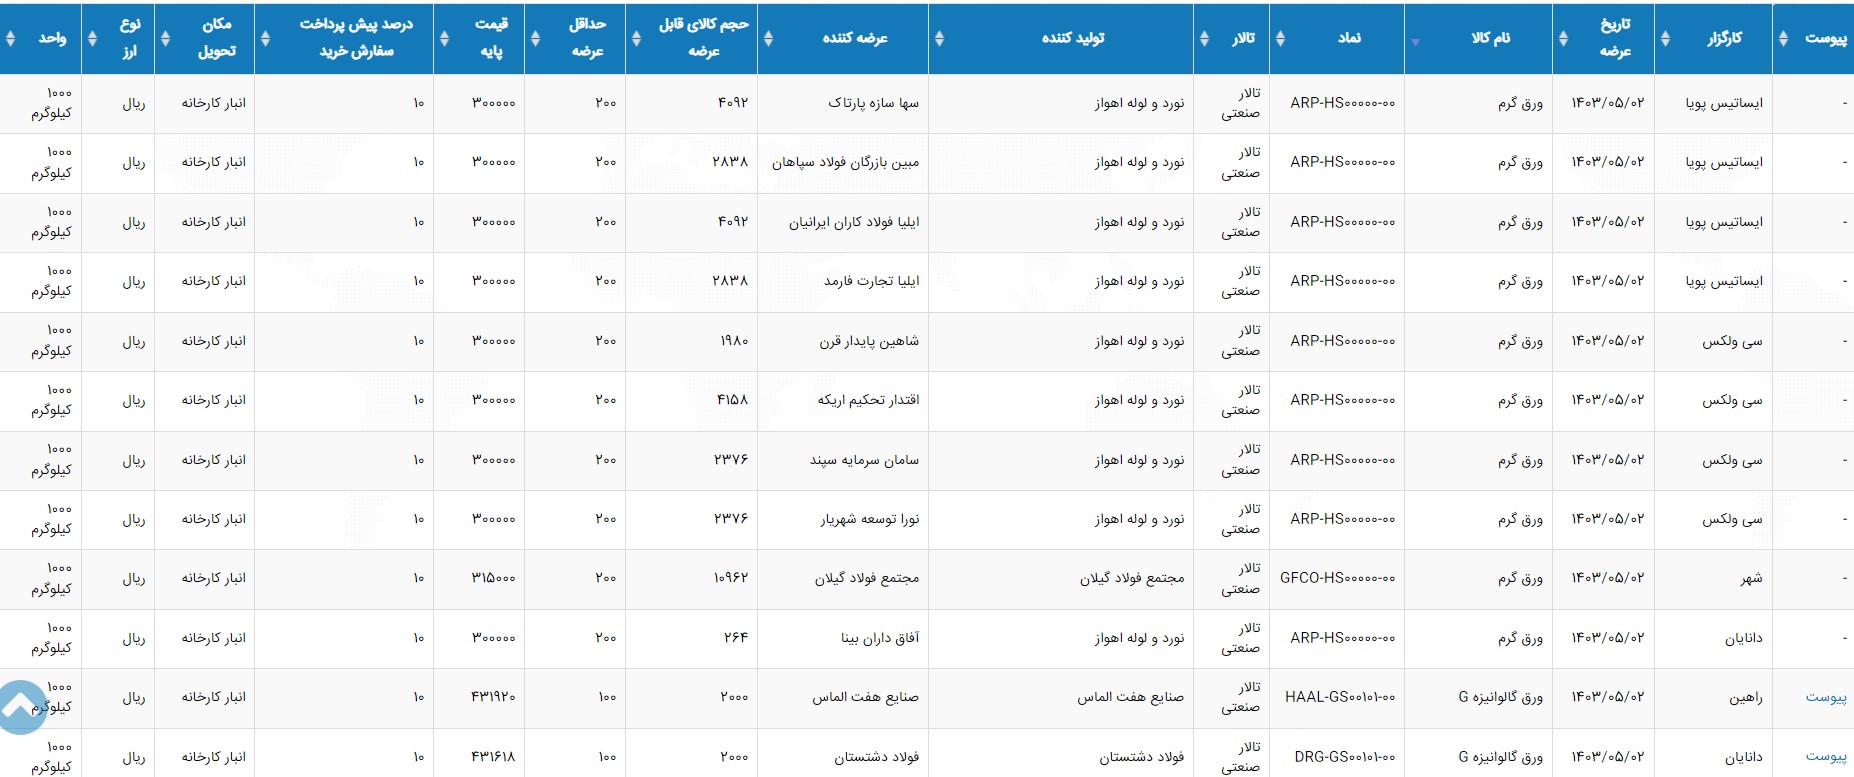Screen dimensions: 1854x777
Task: Select supplier آفاق داران بینا cell
Action: coord(880,638)
